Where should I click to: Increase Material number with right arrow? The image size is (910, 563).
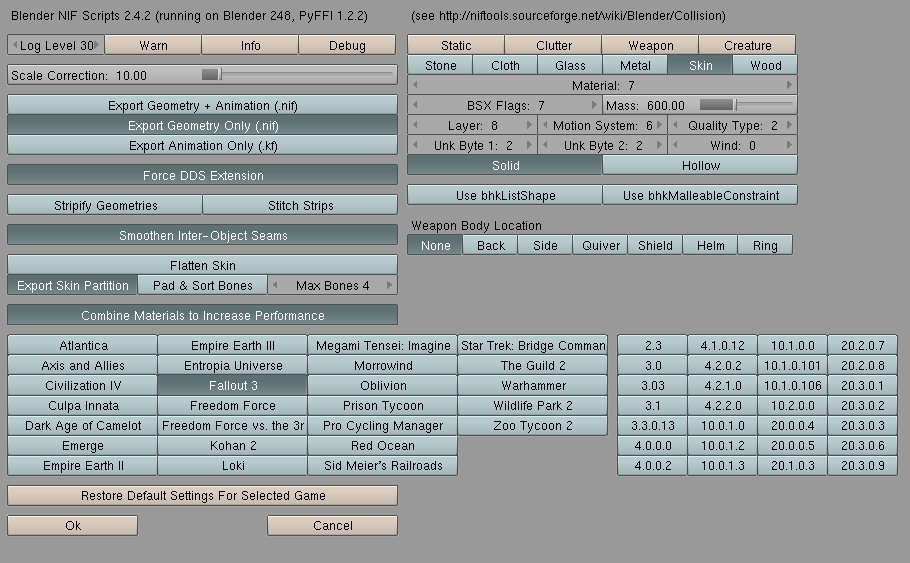tap(789, 85)
